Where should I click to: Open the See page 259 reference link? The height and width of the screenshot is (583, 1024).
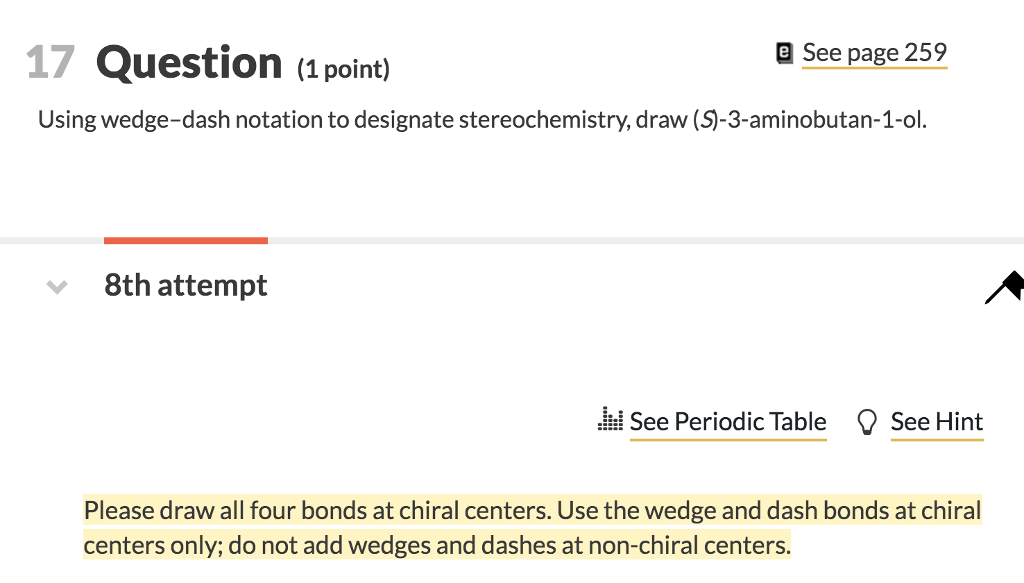coord(875,52)
